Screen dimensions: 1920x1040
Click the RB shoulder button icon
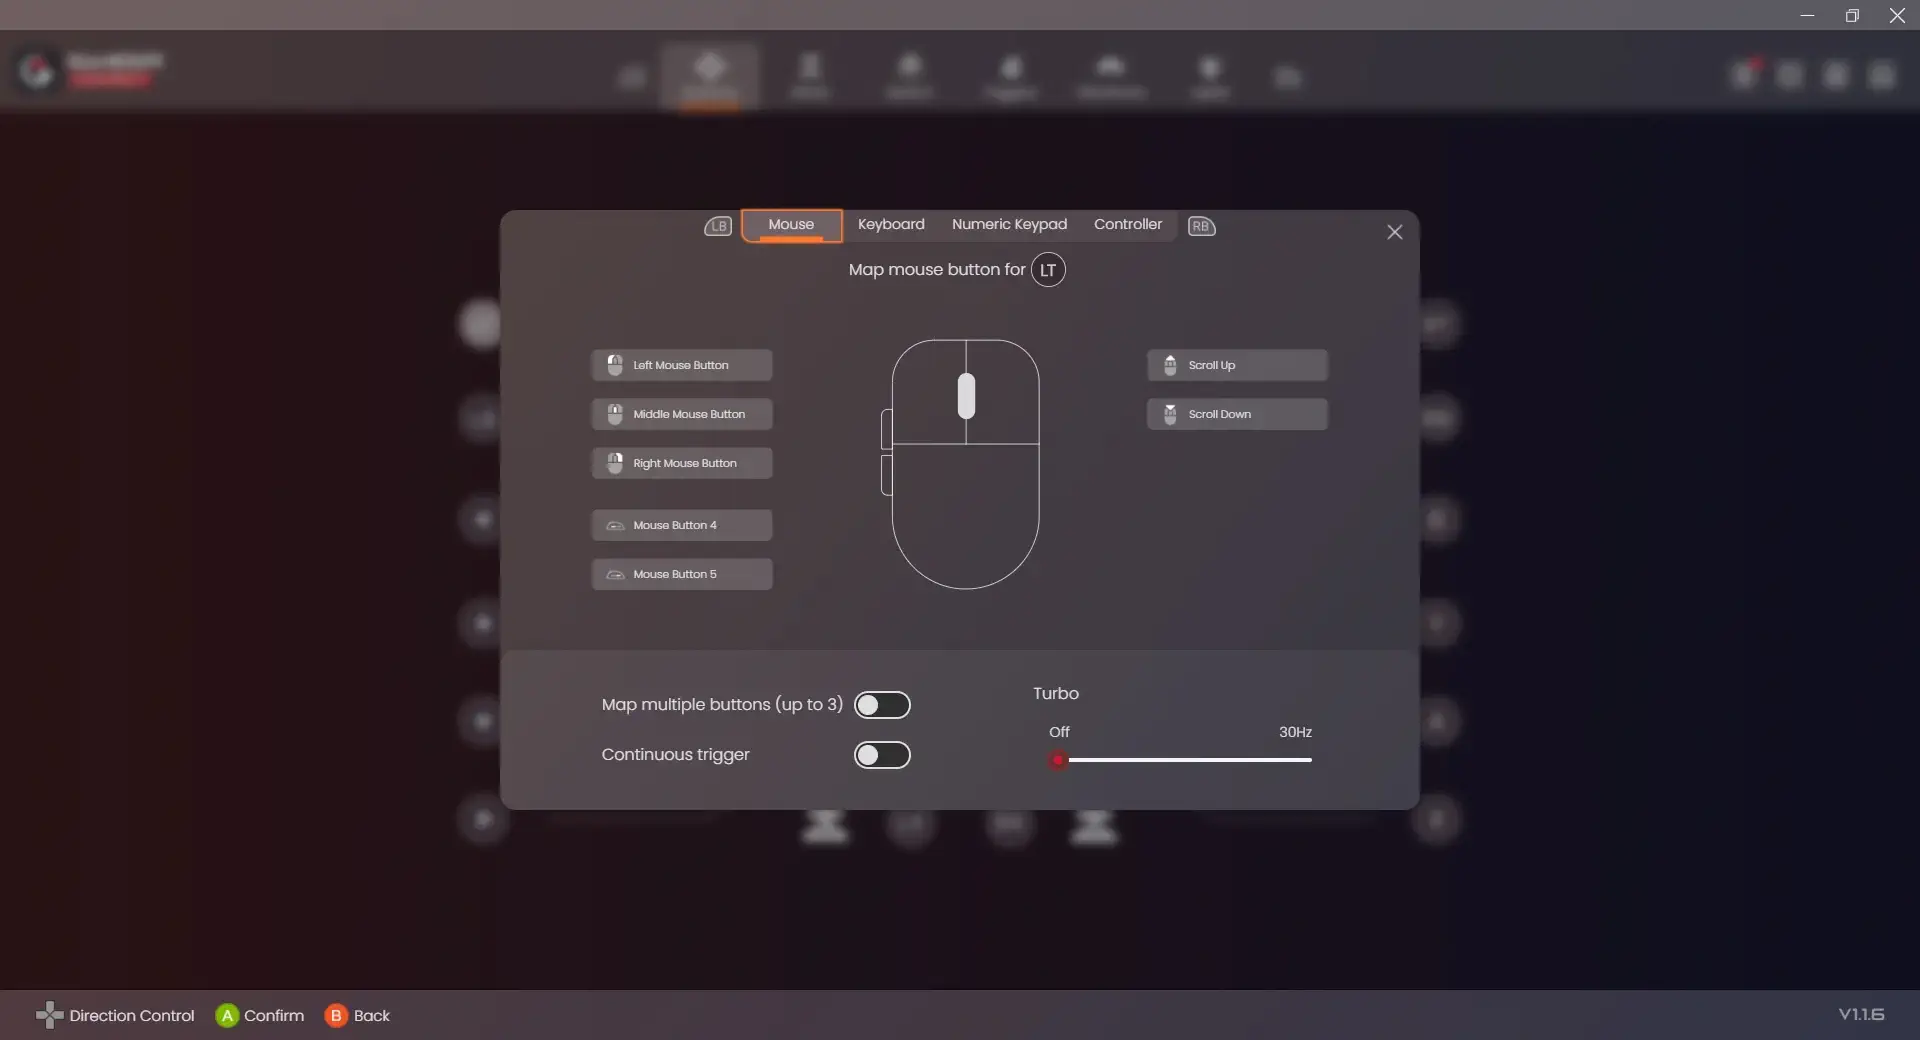coord(1201,226)
